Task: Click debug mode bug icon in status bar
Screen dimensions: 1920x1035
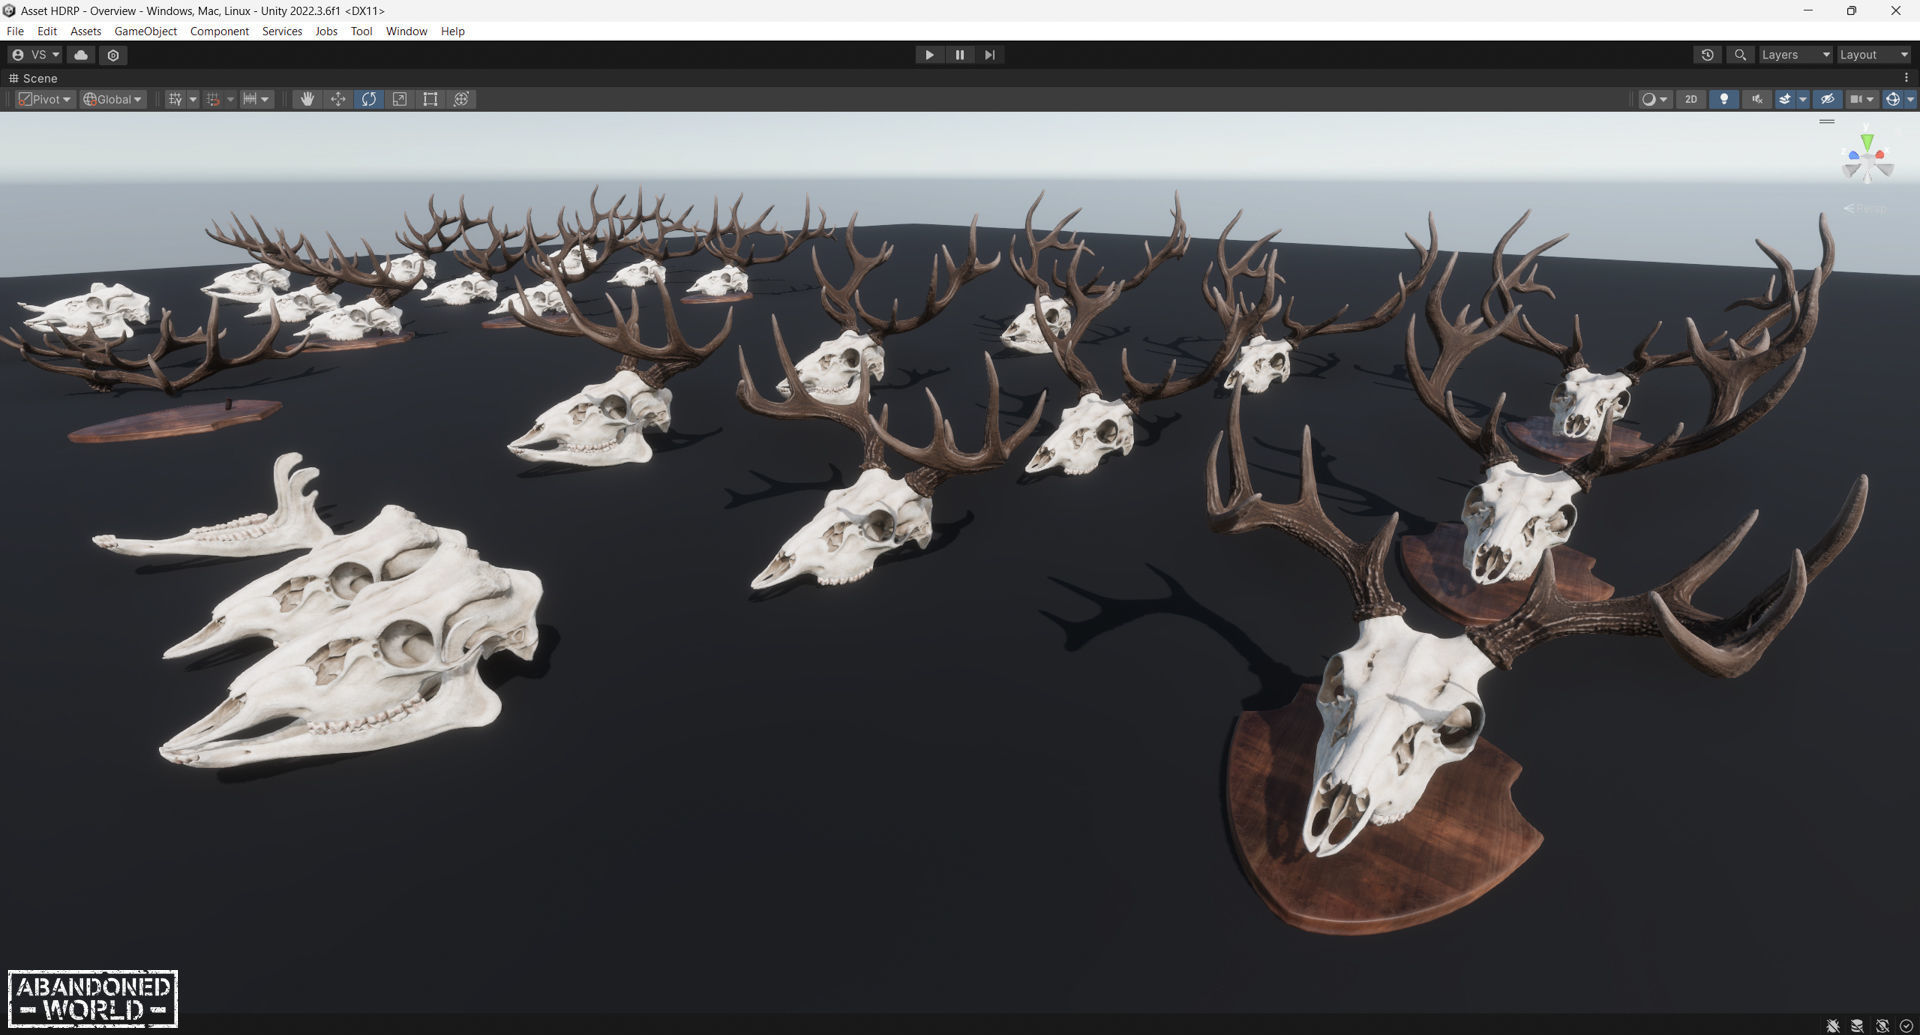Action: pos(1833,1025)
